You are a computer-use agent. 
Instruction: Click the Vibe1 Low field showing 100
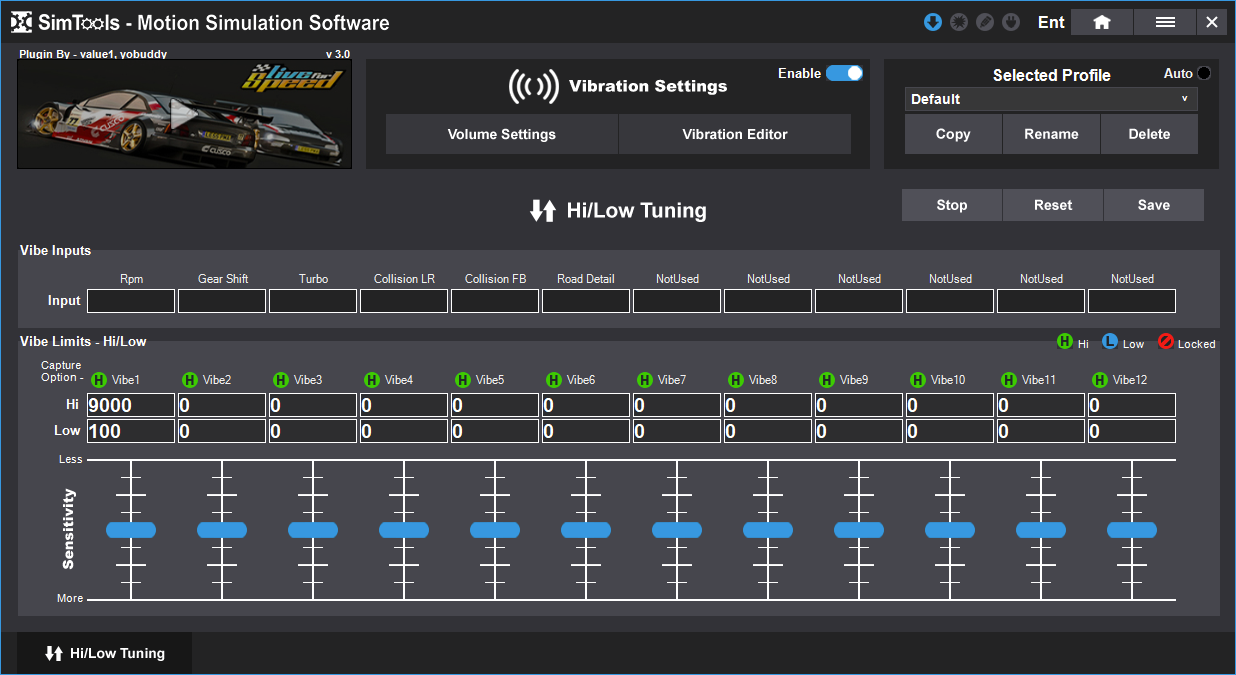(x=131, y=431)
